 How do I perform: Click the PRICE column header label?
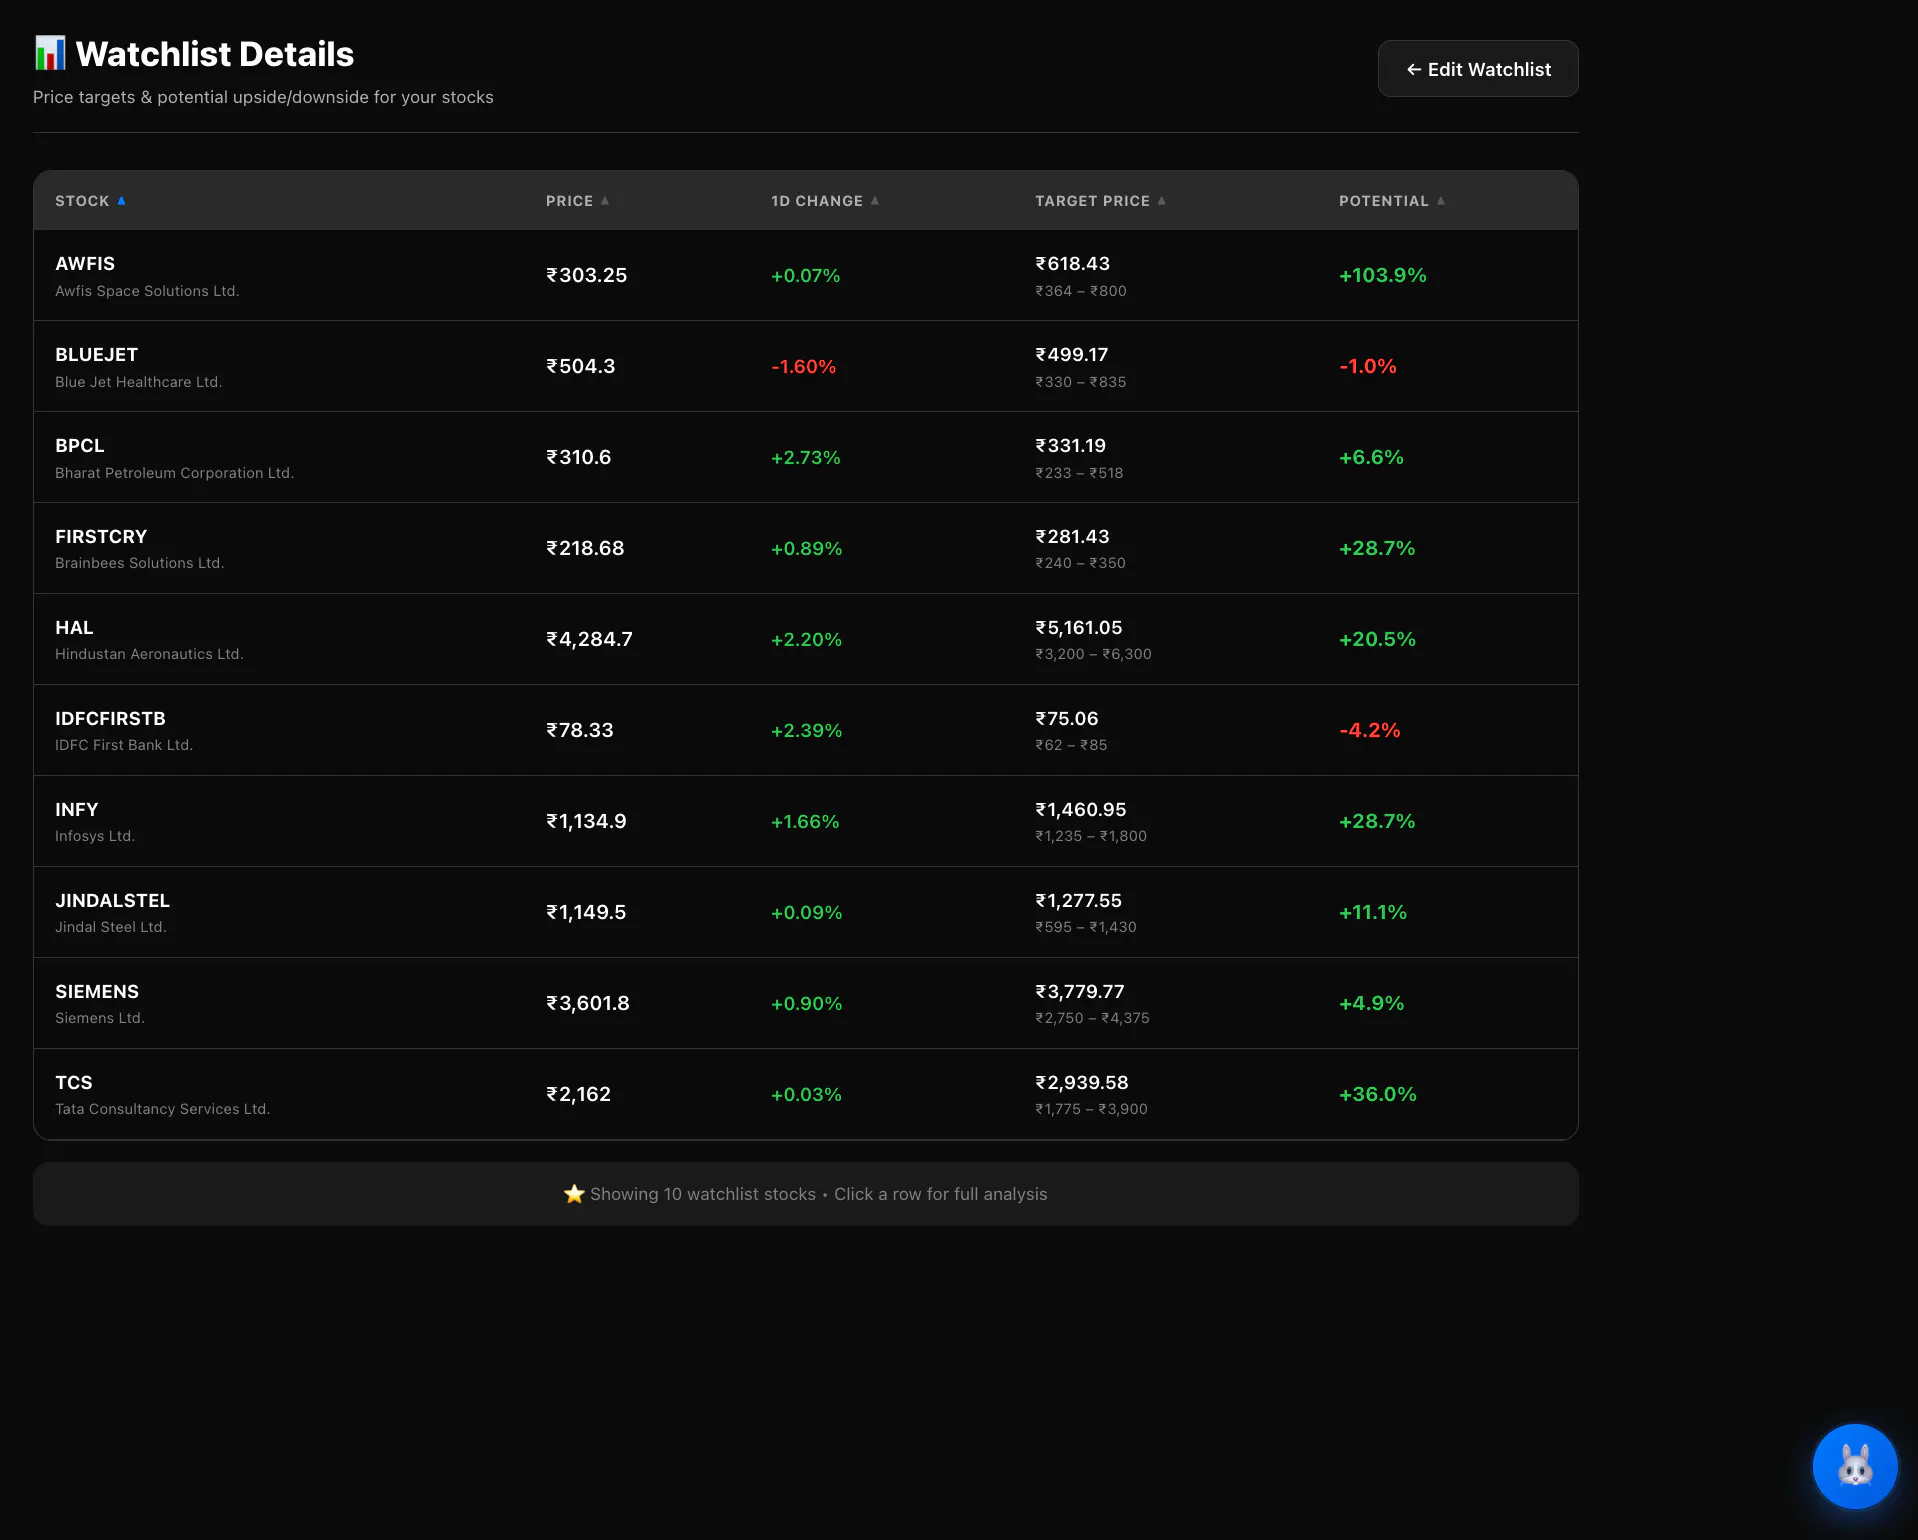tap(569, 201)
